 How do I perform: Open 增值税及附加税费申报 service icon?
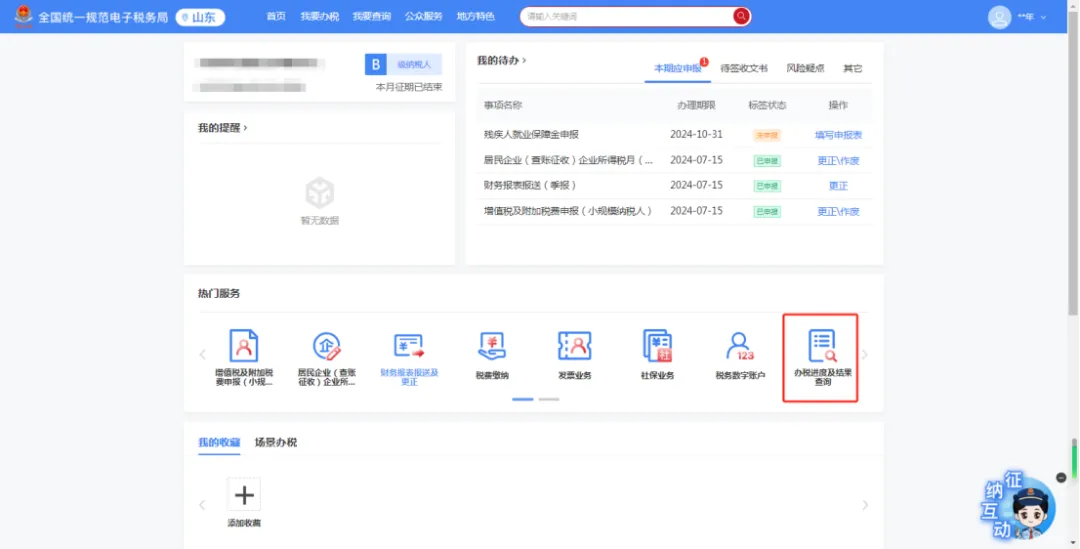244,346
